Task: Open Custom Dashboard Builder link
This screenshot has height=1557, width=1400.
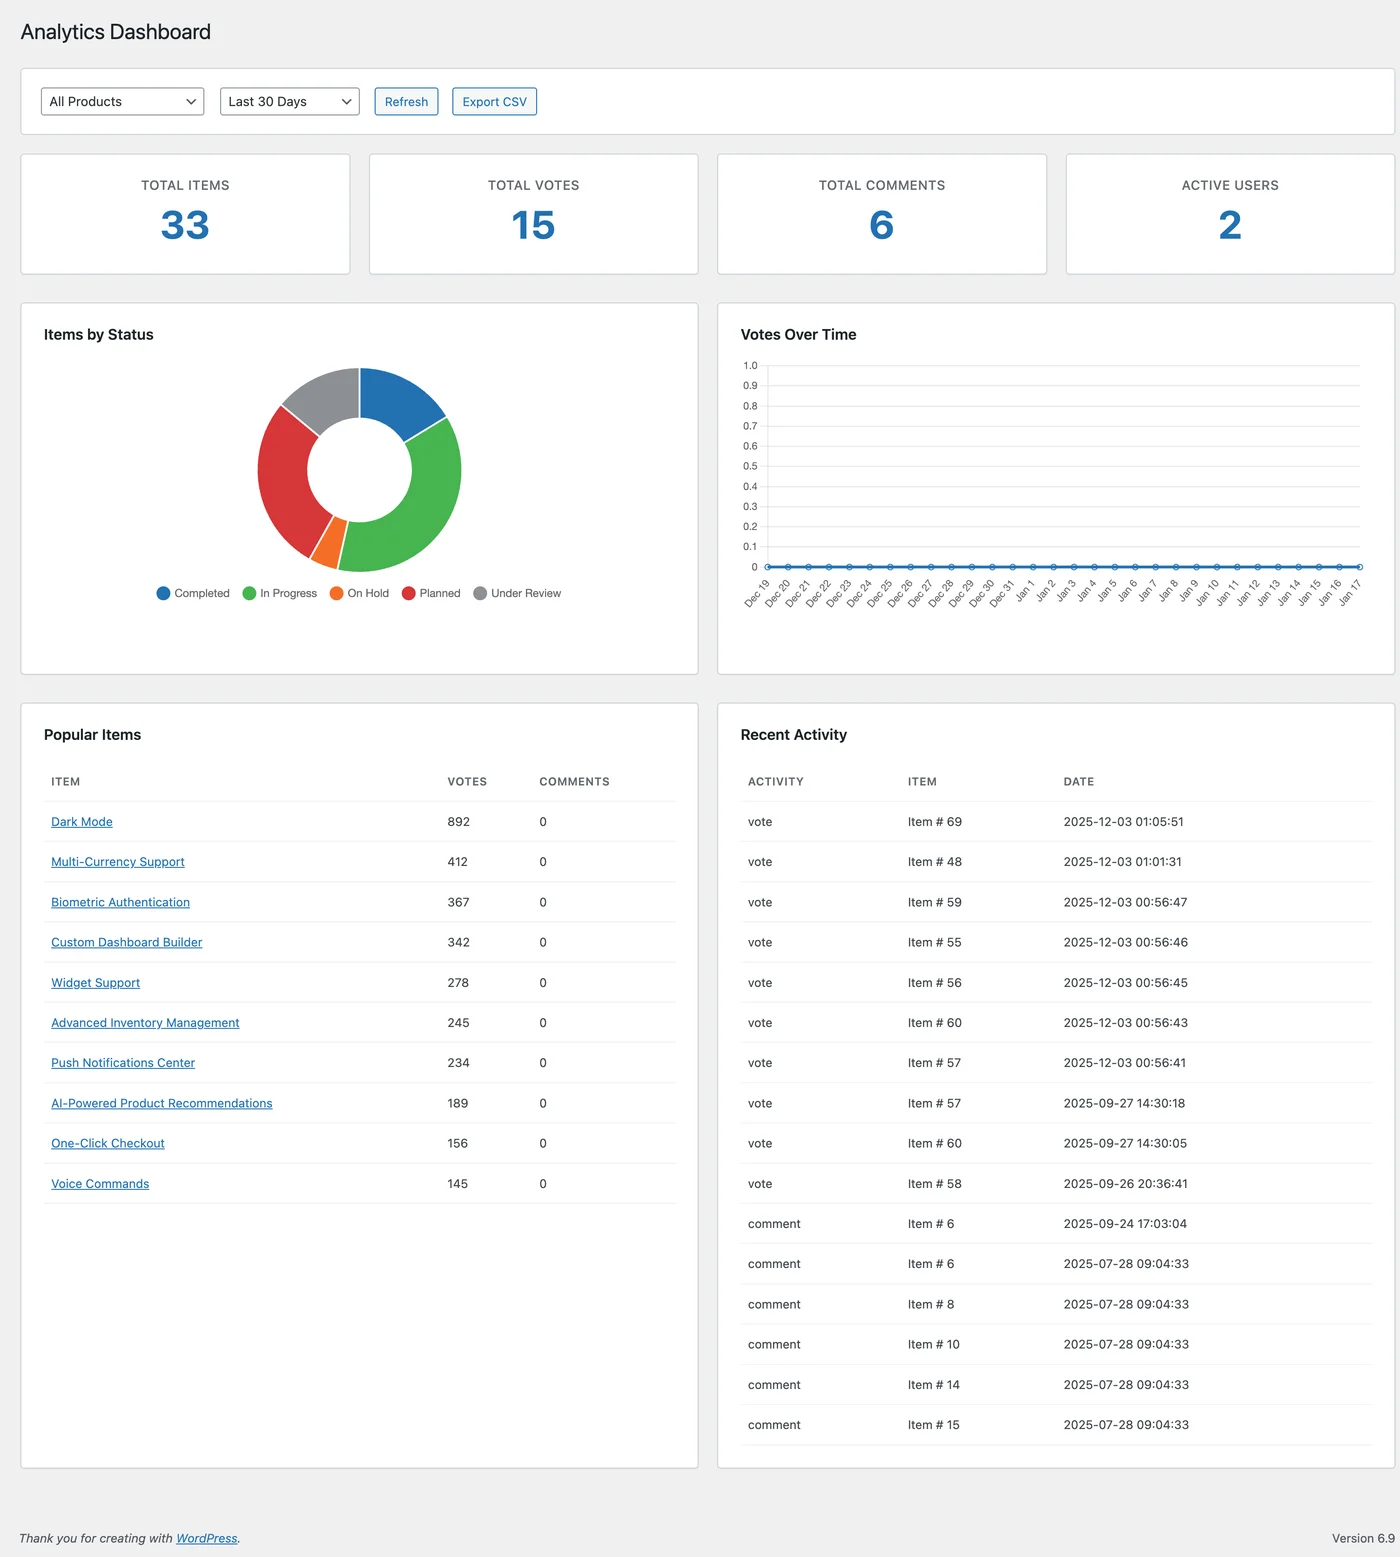Action: (x=127, y=942)
